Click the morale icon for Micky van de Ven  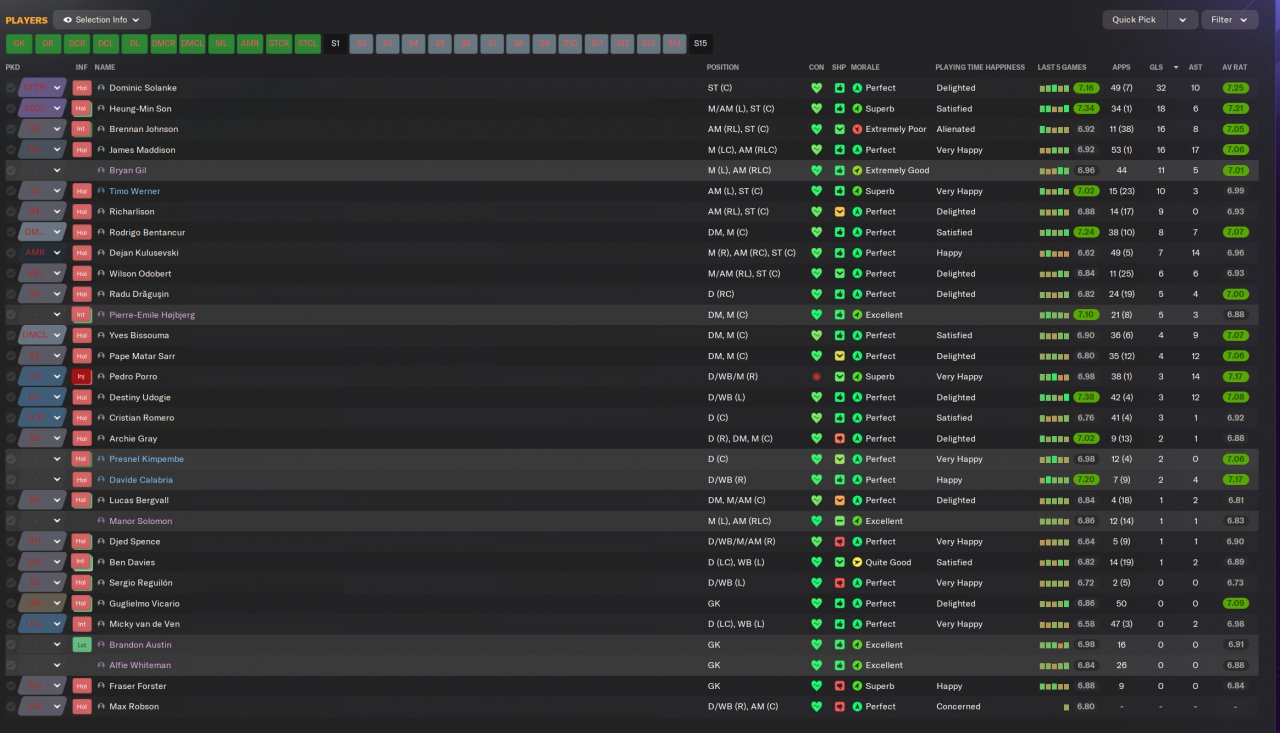pos(857,624)
